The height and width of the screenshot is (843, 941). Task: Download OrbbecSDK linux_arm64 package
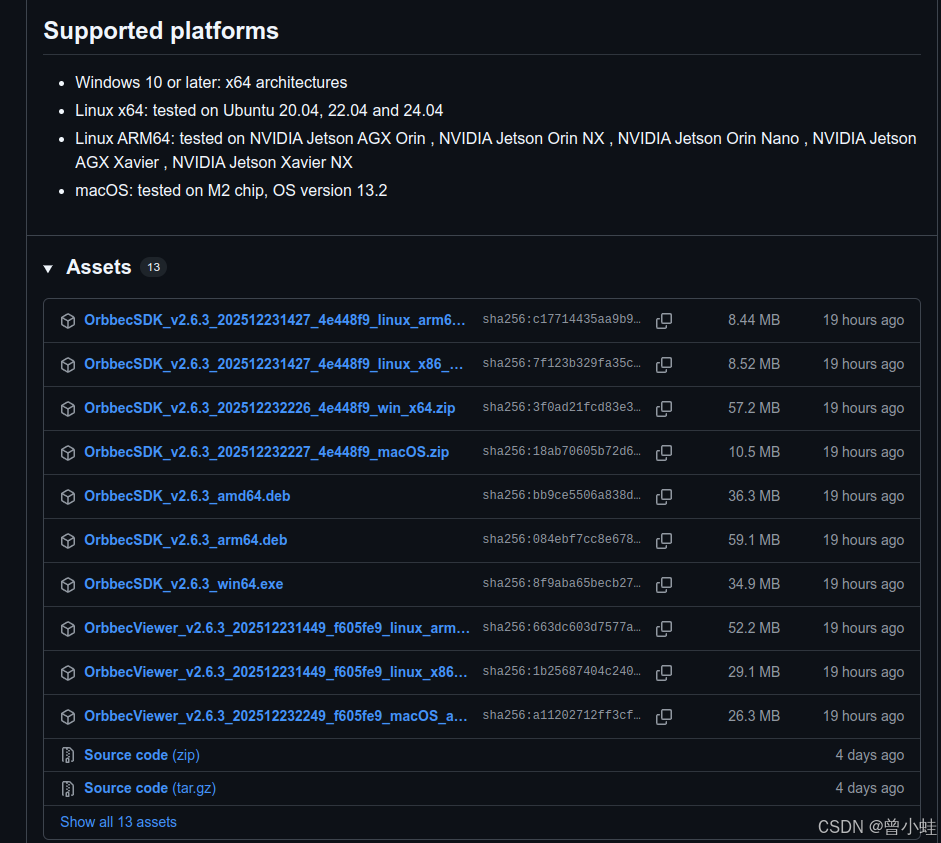275,320
